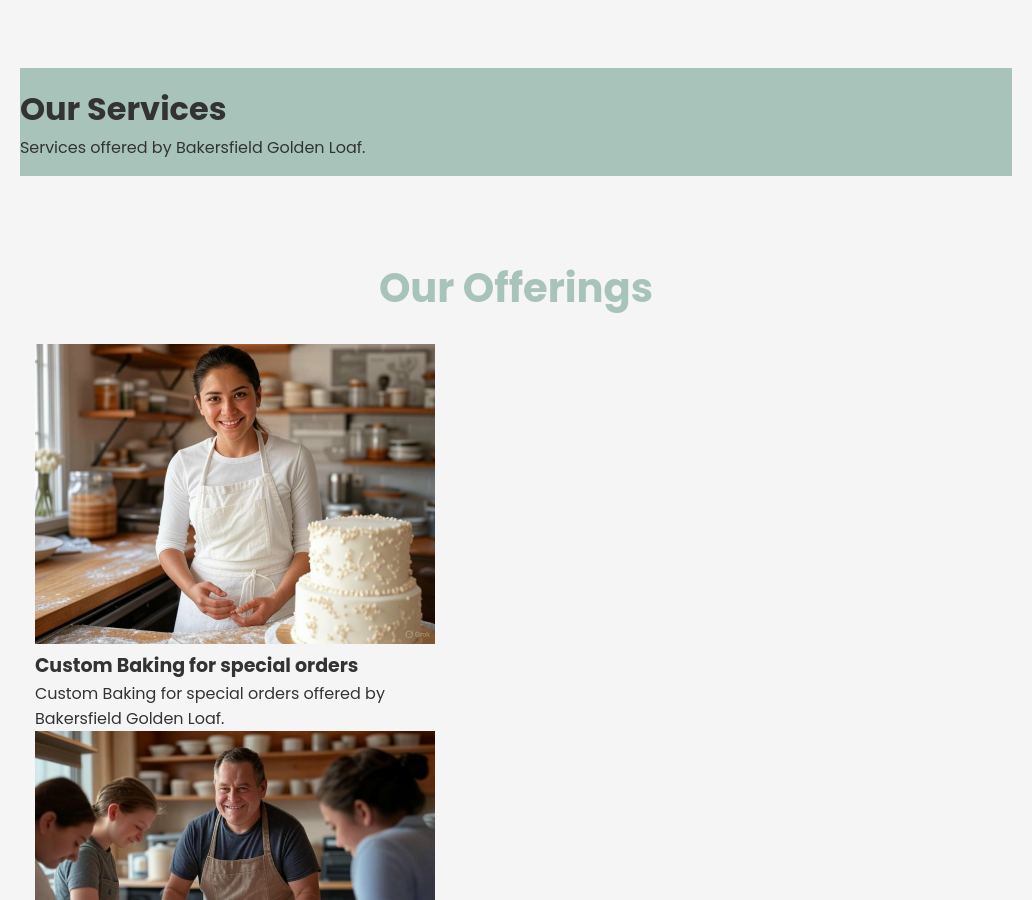Click the 'Services offered by Bakersfield Golden Loaf' subtitle
Image resolution: width=1032 pixels, height=900 pixels.
pyautogui.click(x=193, y=147)
